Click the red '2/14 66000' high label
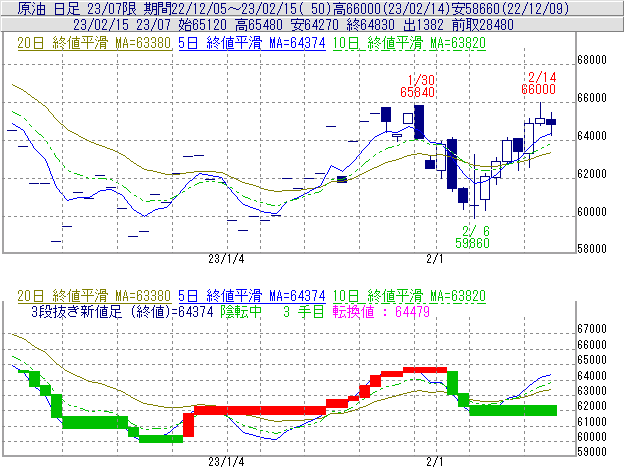624x475 pixels. [x=538, y=83]
